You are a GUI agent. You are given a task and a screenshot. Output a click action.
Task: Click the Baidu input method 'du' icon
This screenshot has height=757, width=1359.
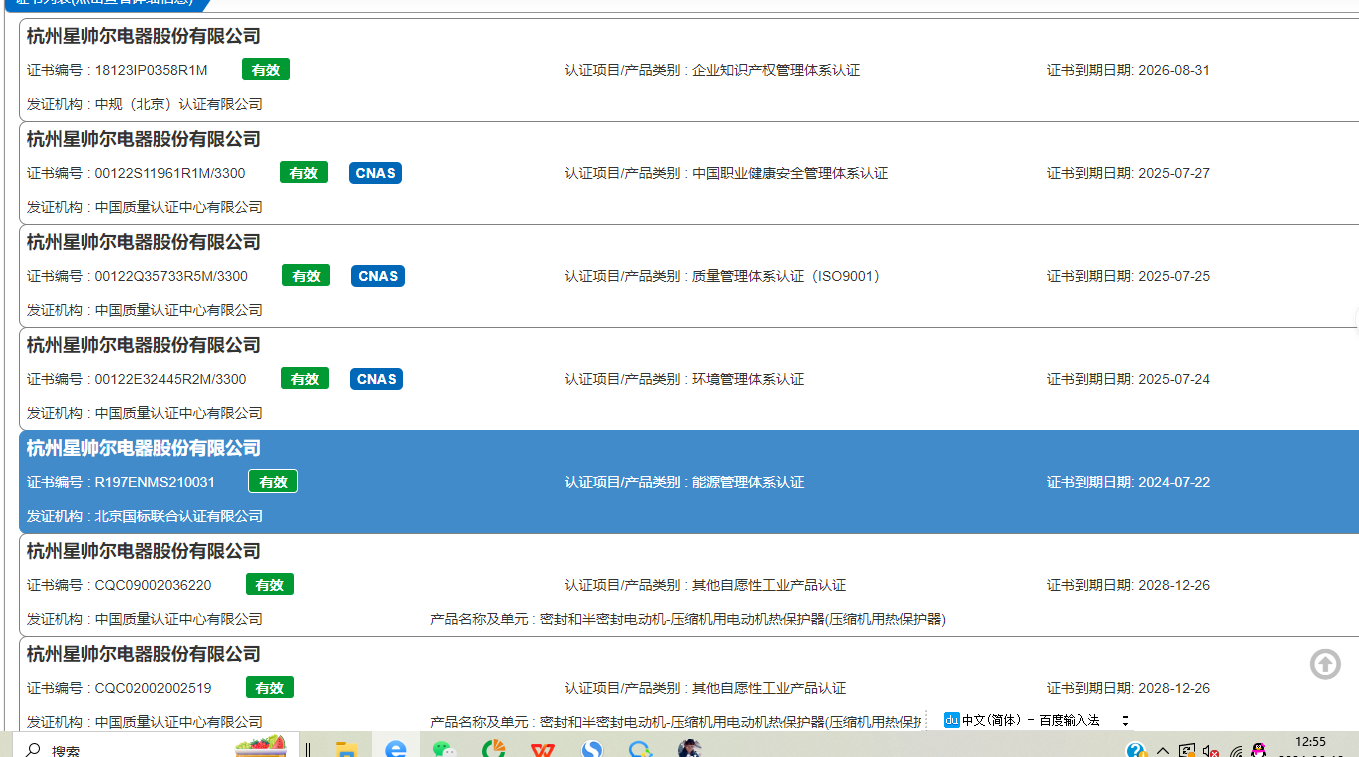coord(952,720)
